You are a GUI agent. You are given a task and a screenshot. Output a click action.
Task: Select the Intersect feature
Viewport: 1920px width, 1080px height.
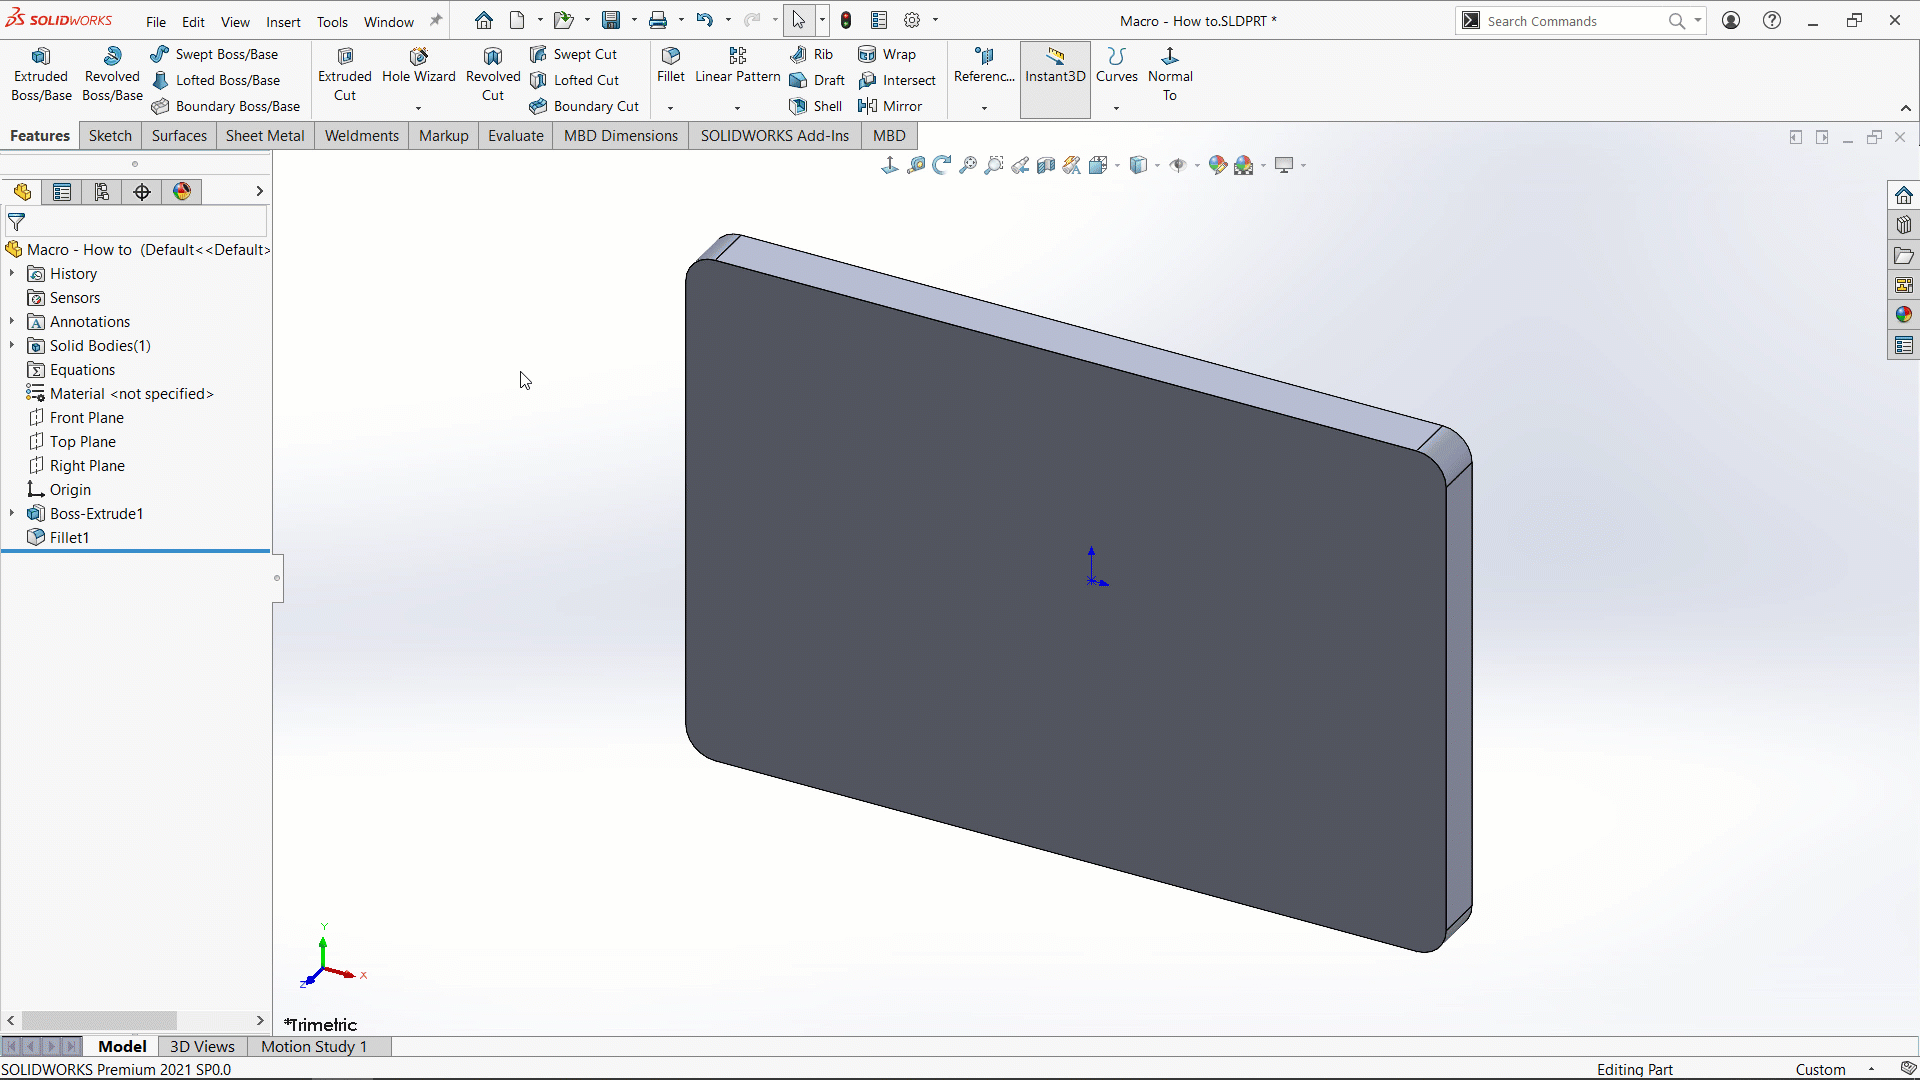coord(897,80)
